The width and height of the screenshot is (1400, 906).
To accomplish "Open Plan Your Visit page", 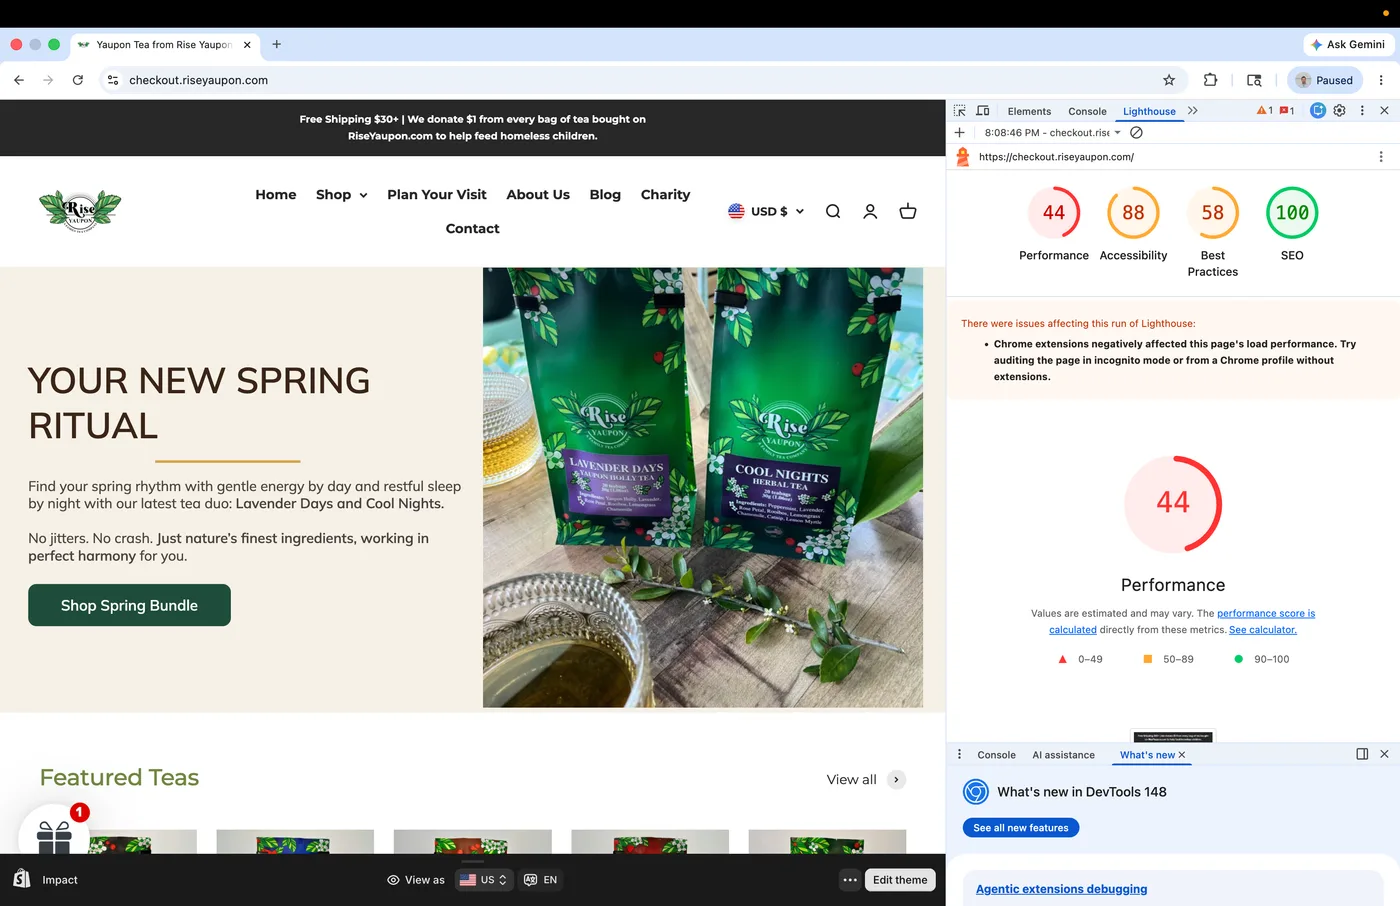I will [x=437, y=194].
